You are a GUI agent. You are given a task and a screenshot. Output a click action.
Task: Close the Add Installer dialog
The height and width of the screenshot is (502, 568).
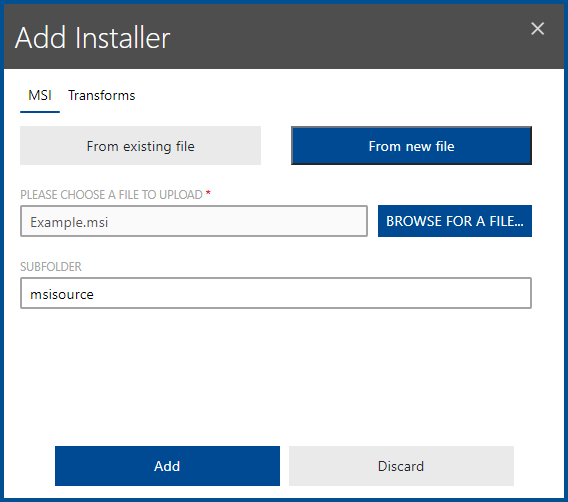[538, 29]
